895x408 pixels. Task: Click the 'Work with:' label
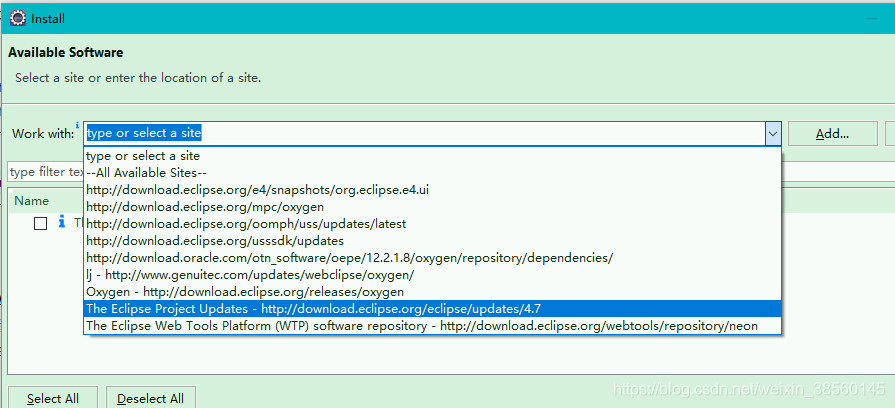43,134
